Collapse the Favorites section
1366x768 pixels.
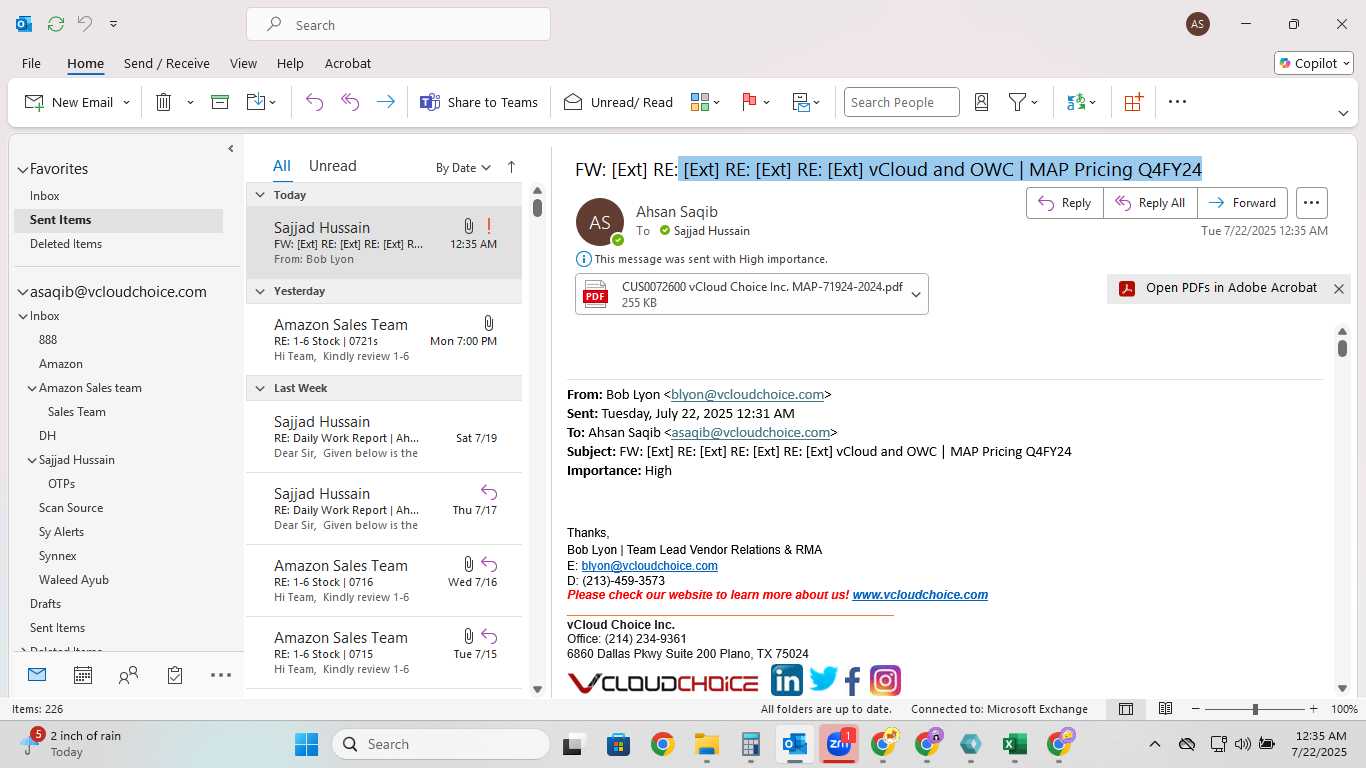click(x=22, y=170)
